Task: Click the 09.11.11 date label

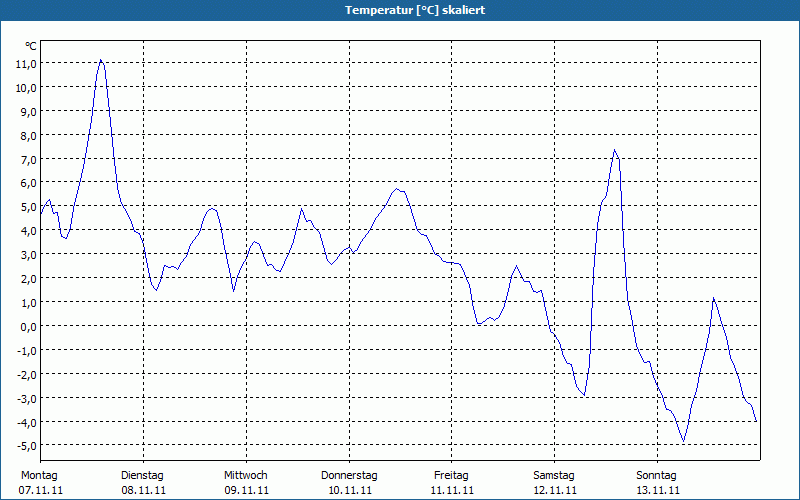Action: [x=246, y=491]
